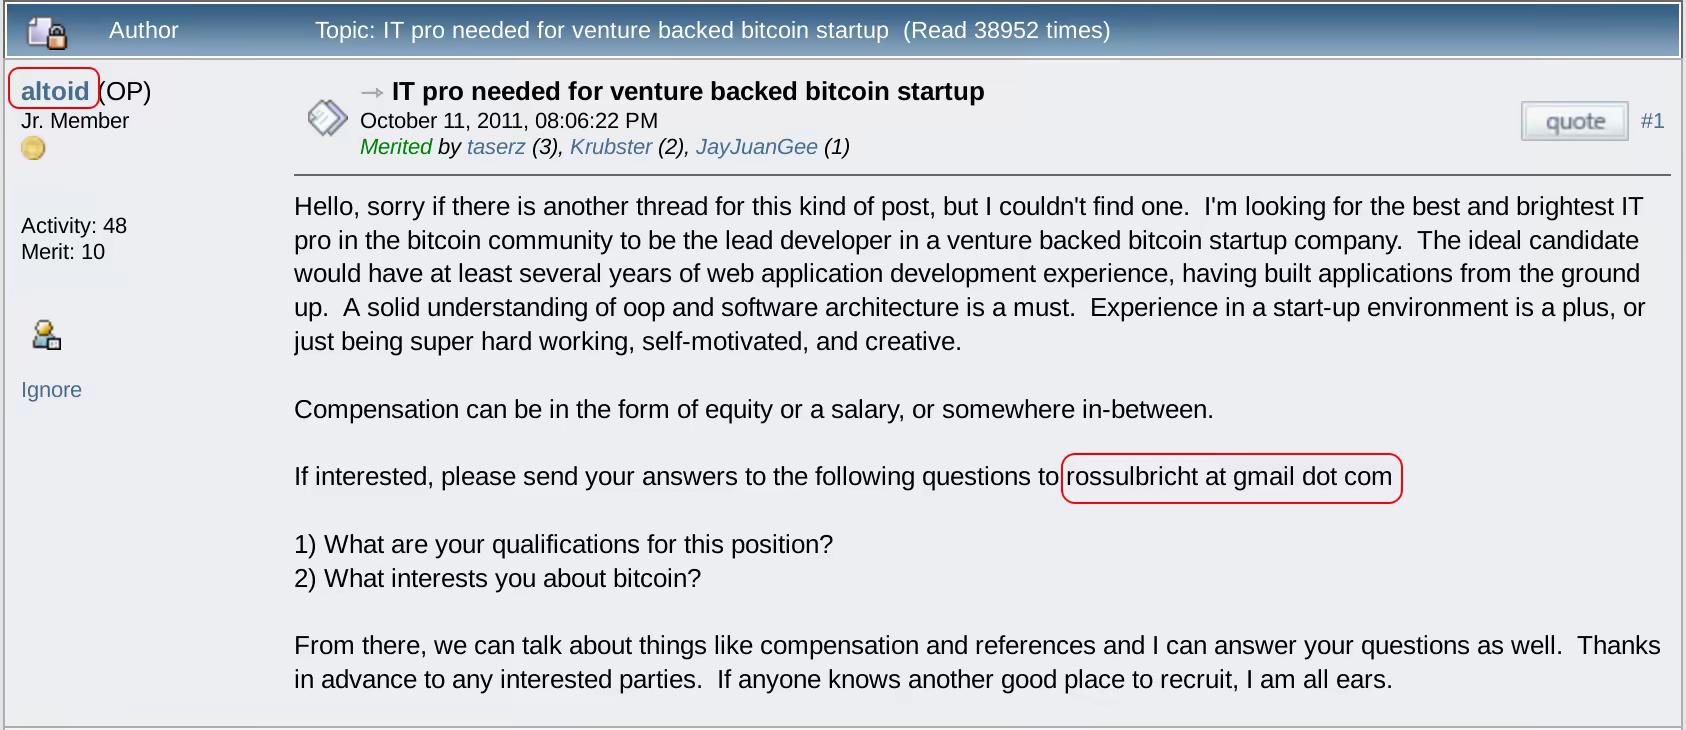This screenshot has height=730, width=1686.
Task: Click the post subject title link
Action: pyautogui.click(x=688, y=92)
